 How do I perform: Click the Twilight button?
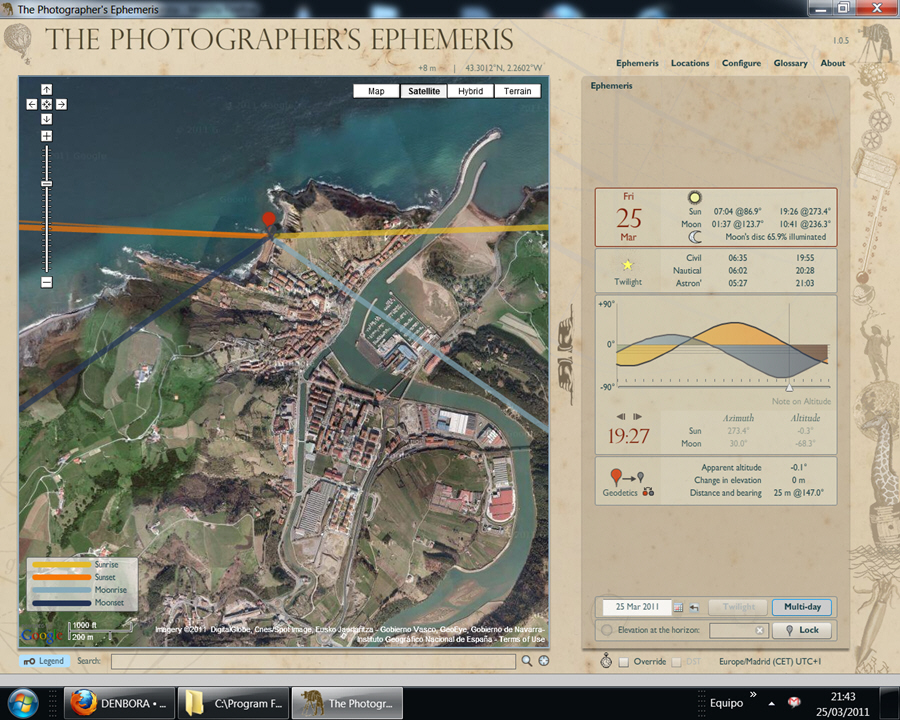click(x=739, y=607)
